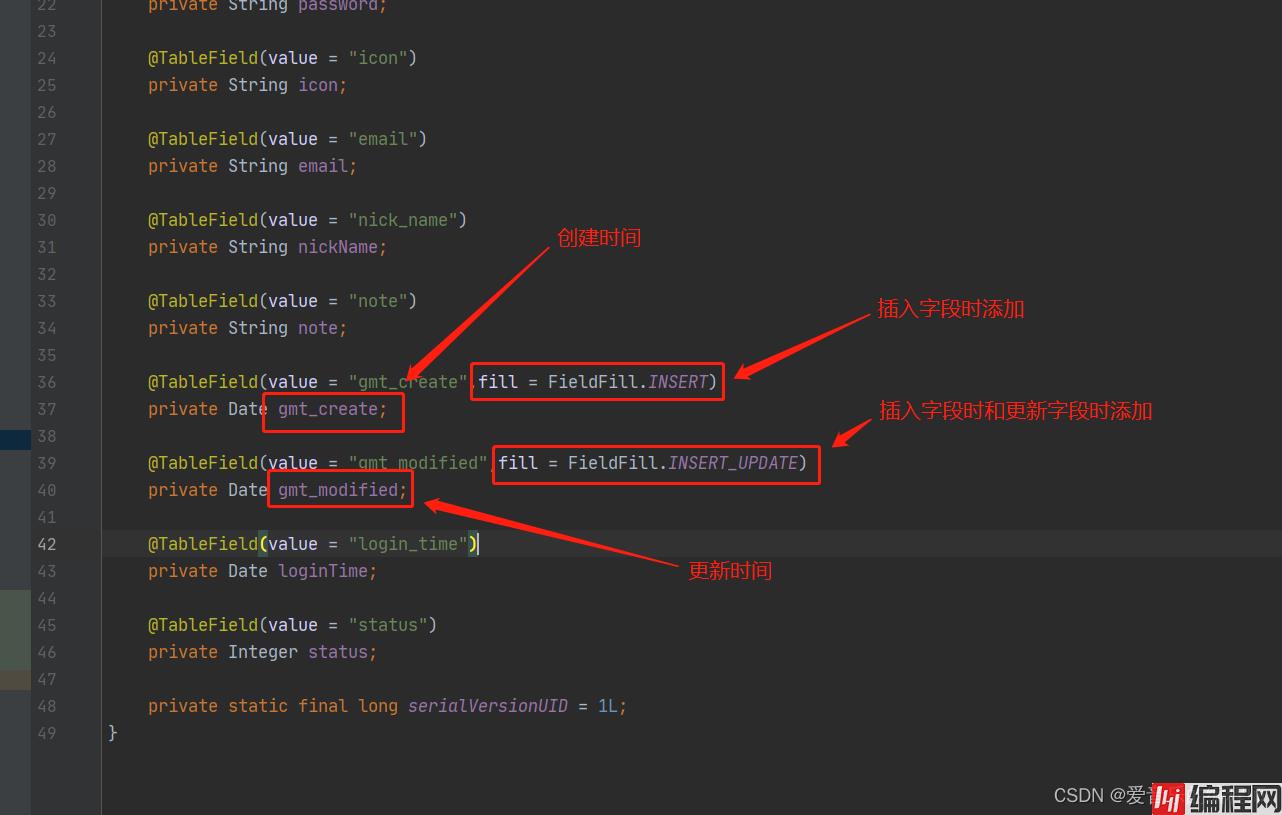
Task: Click the final keyword on line 48
Action: click(323, 706)
